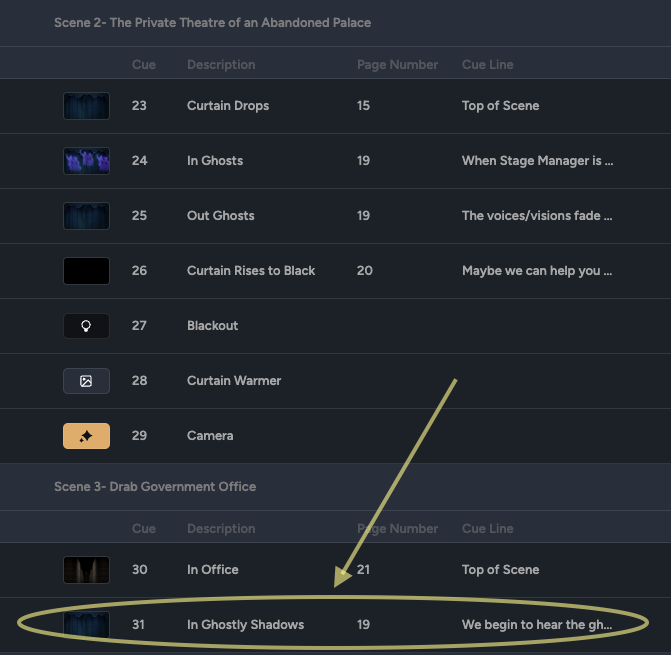
Task: Open the black thumbnail for cue 26
Action: coord(86,271)
